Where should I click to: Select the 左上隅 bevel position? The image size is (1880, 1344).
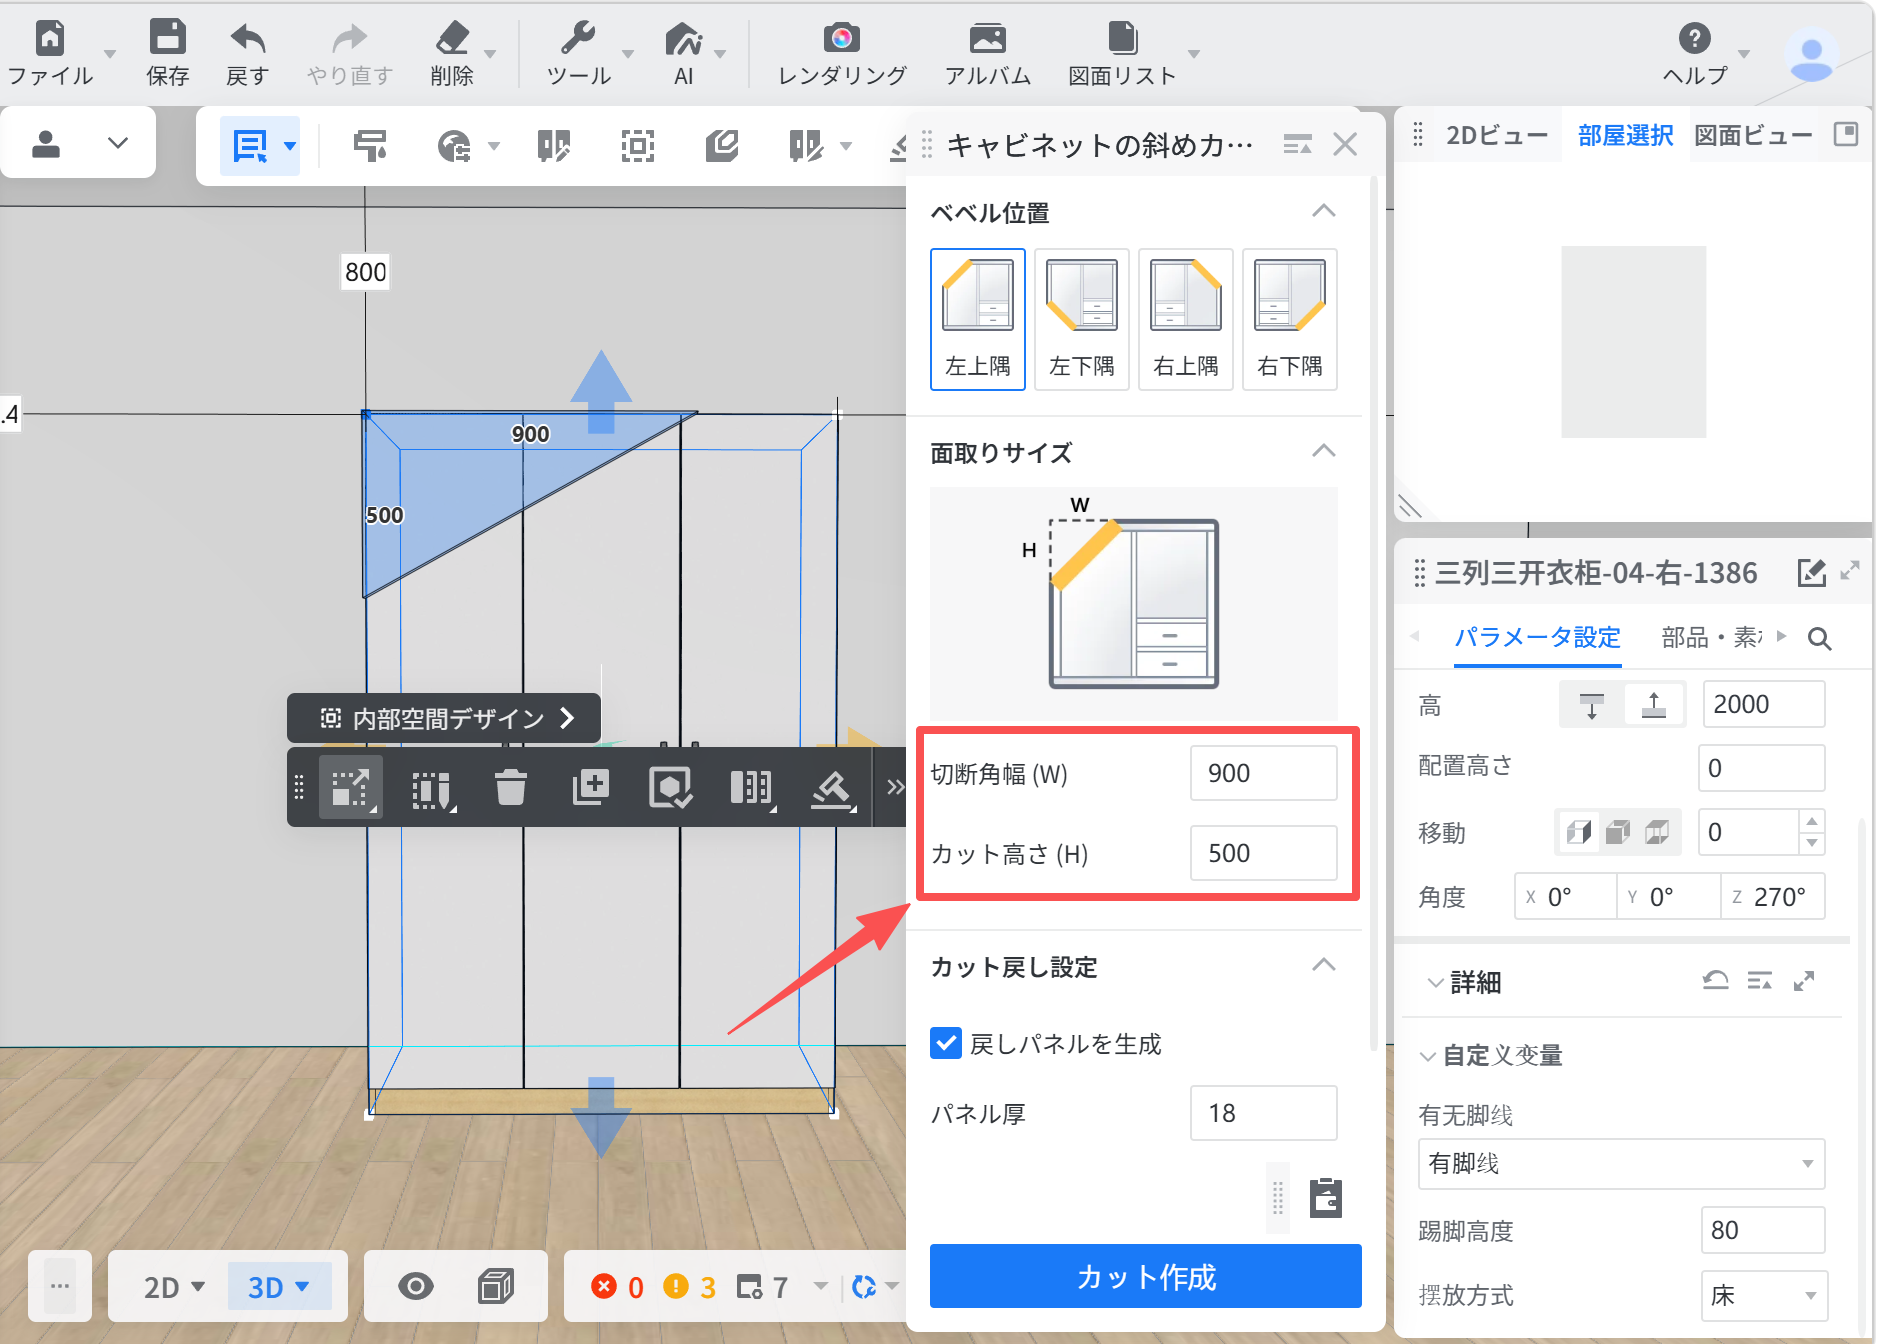pos(978,319)
